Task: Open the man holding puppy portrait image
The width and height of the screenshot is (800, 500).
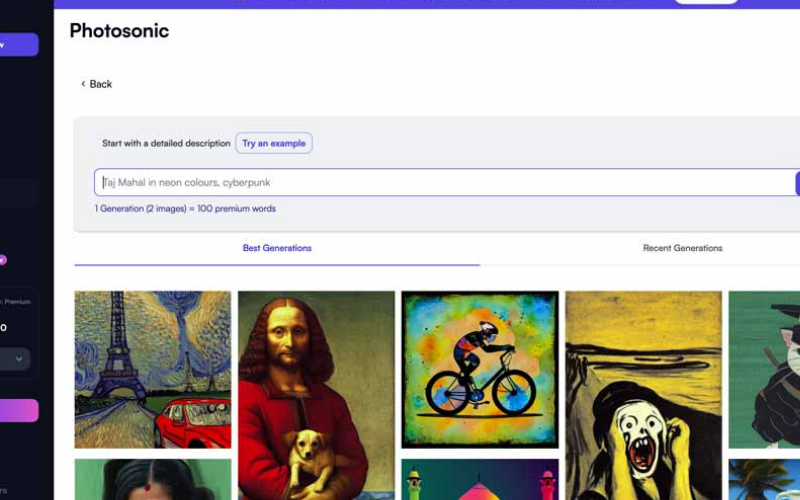Action: [316, 395]
